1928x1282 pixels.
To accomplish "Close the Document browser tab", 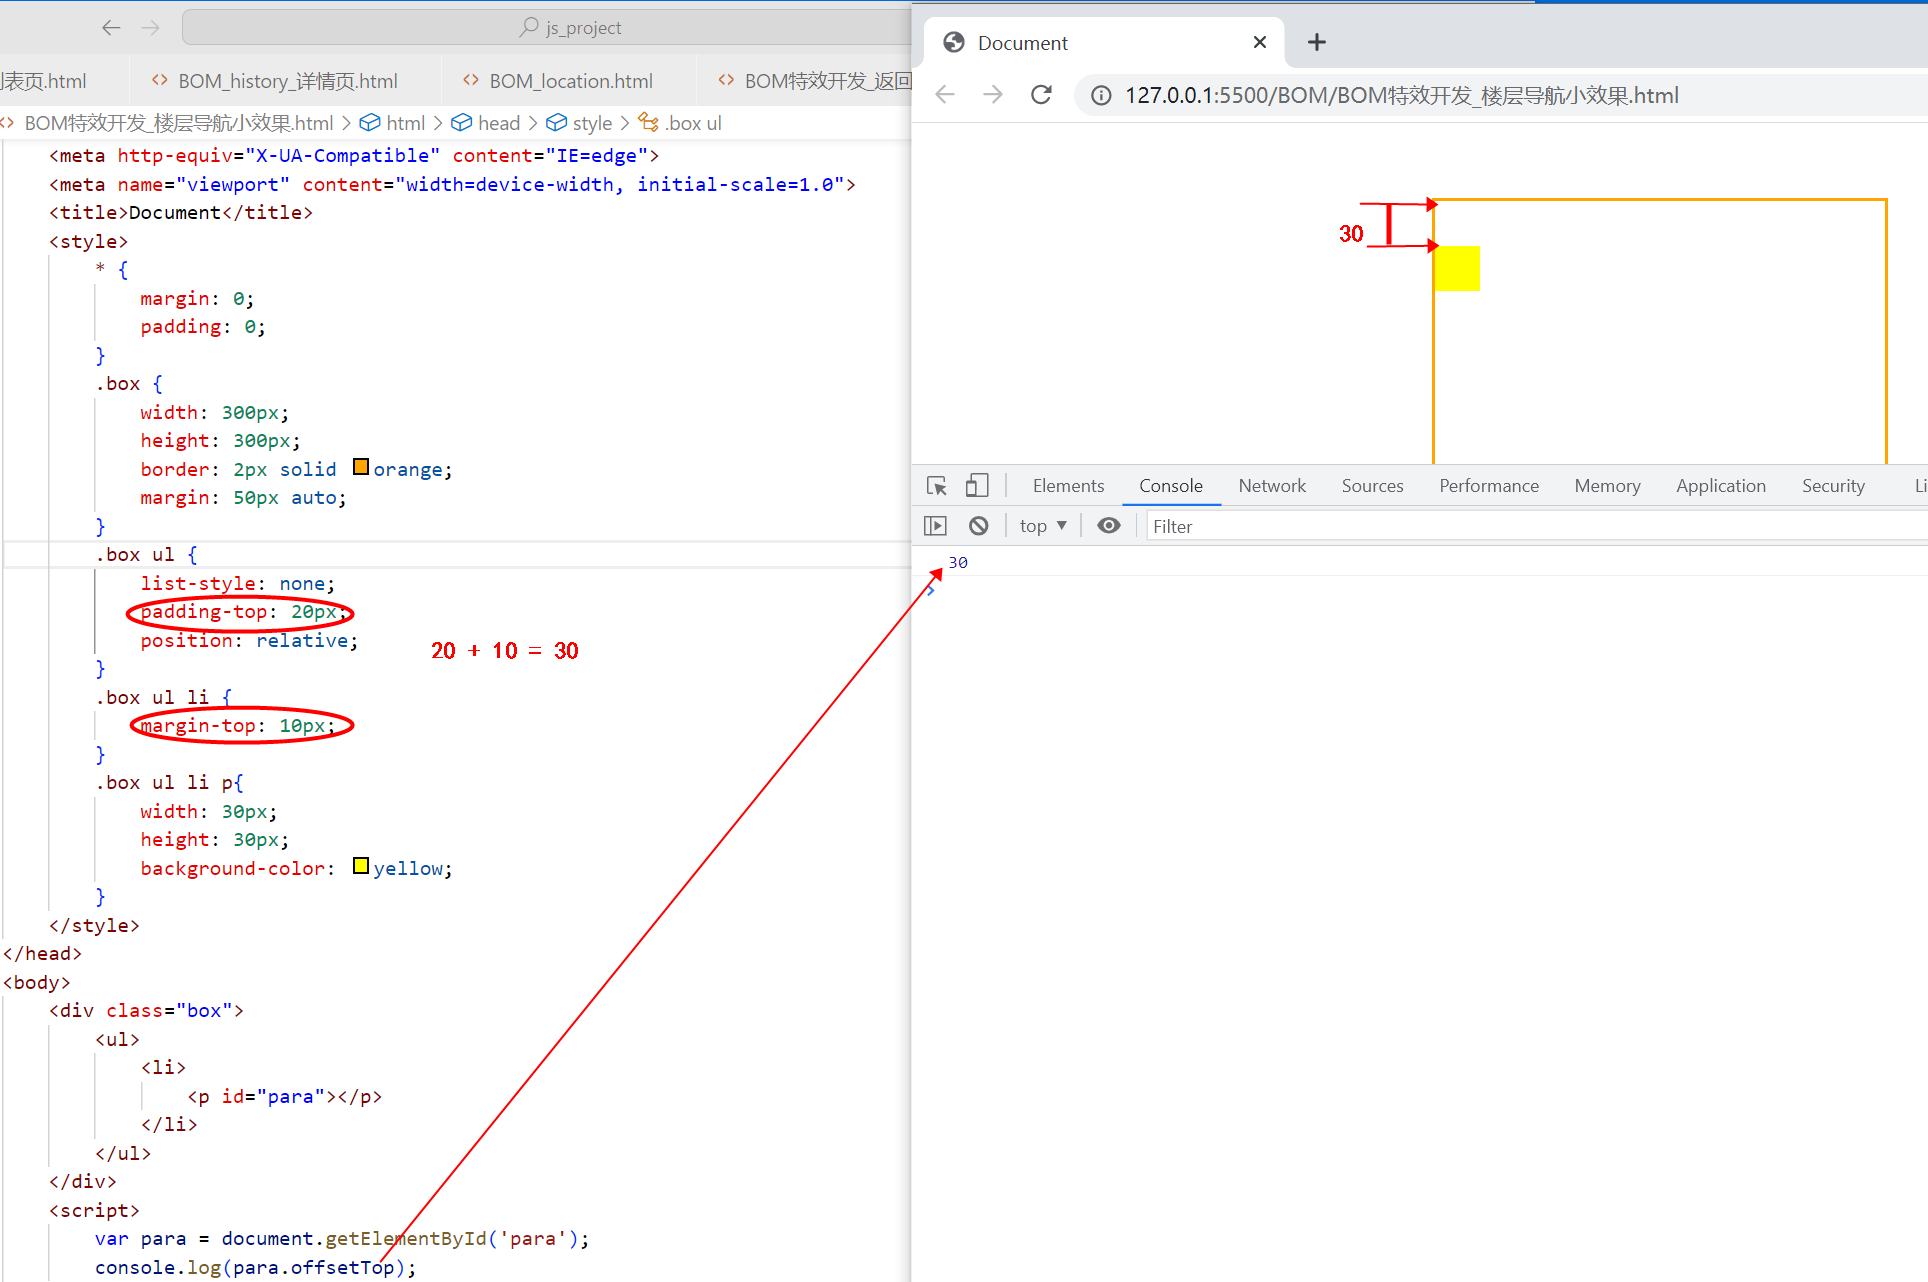I will [x=1260, y=42].
